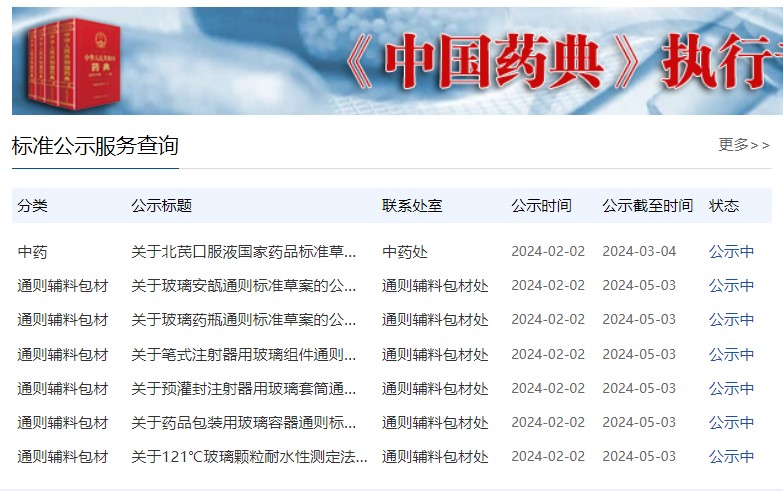Select the 标准公示服务查询 tab heading

(x=95, y=146)
